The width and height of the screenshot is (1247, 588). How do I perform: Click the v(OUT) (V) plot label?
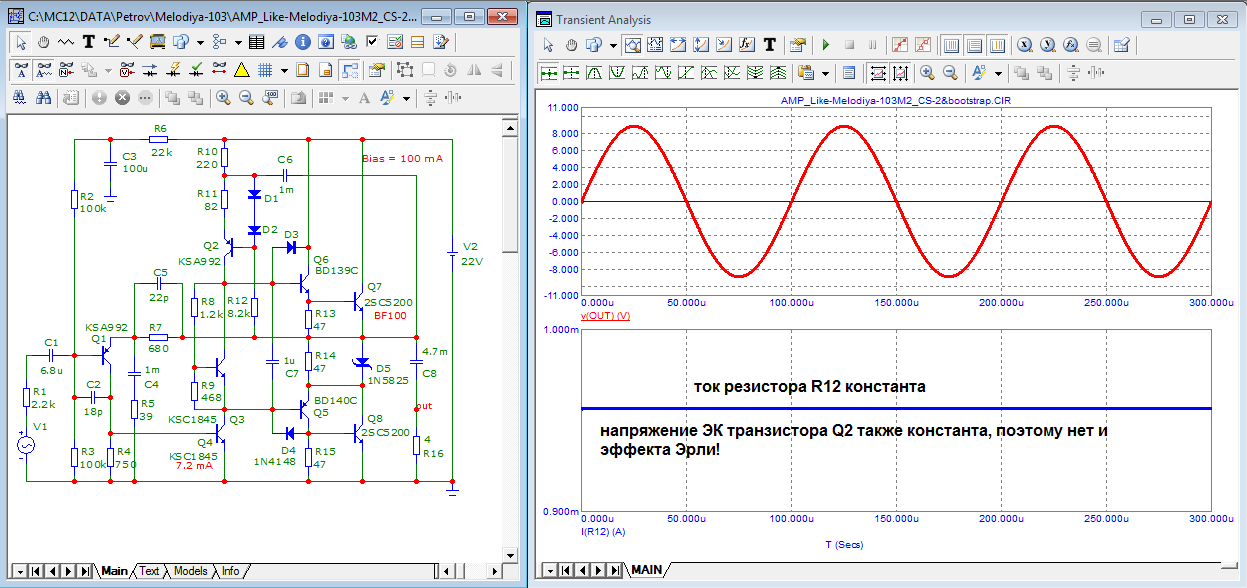[604, 316]
